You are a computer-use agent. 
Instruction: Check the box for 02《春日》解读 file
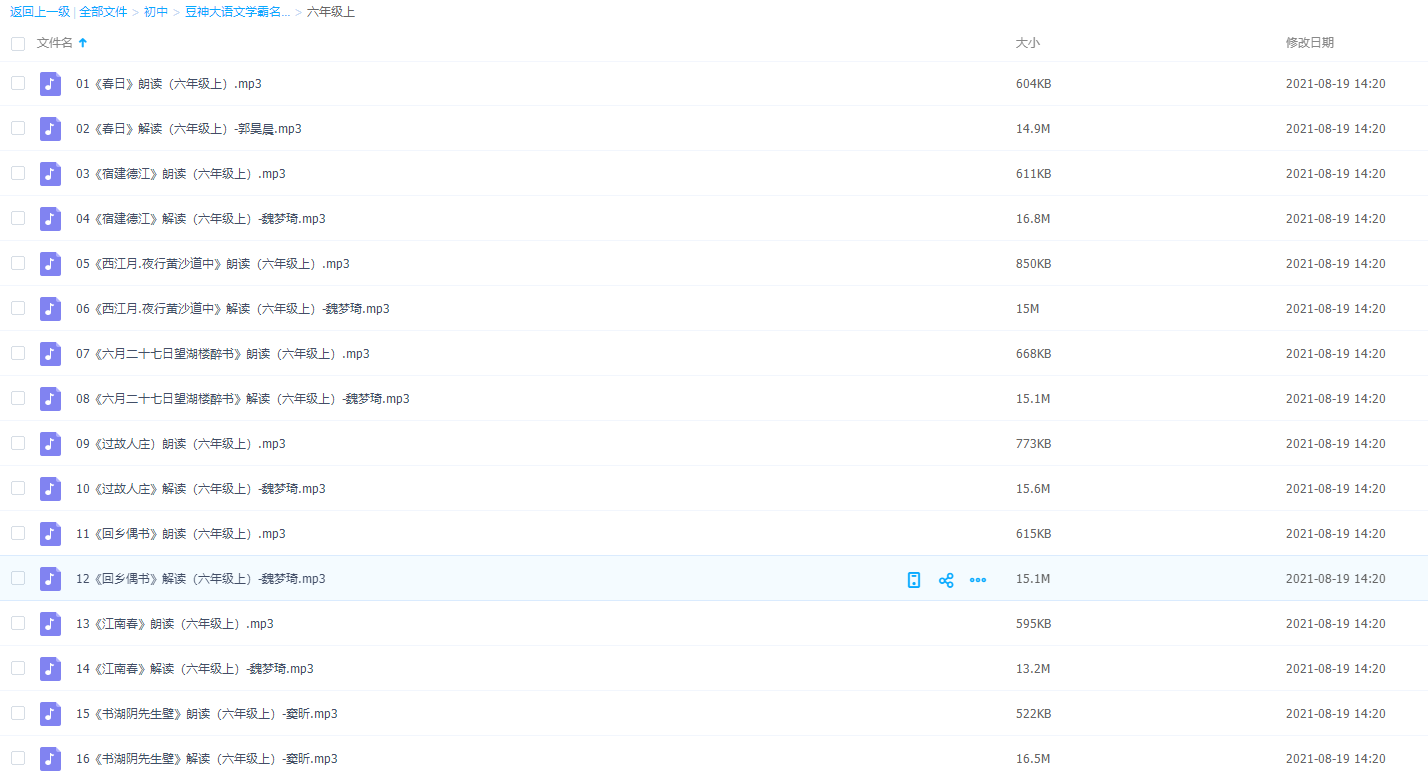[x=18, y=128]
